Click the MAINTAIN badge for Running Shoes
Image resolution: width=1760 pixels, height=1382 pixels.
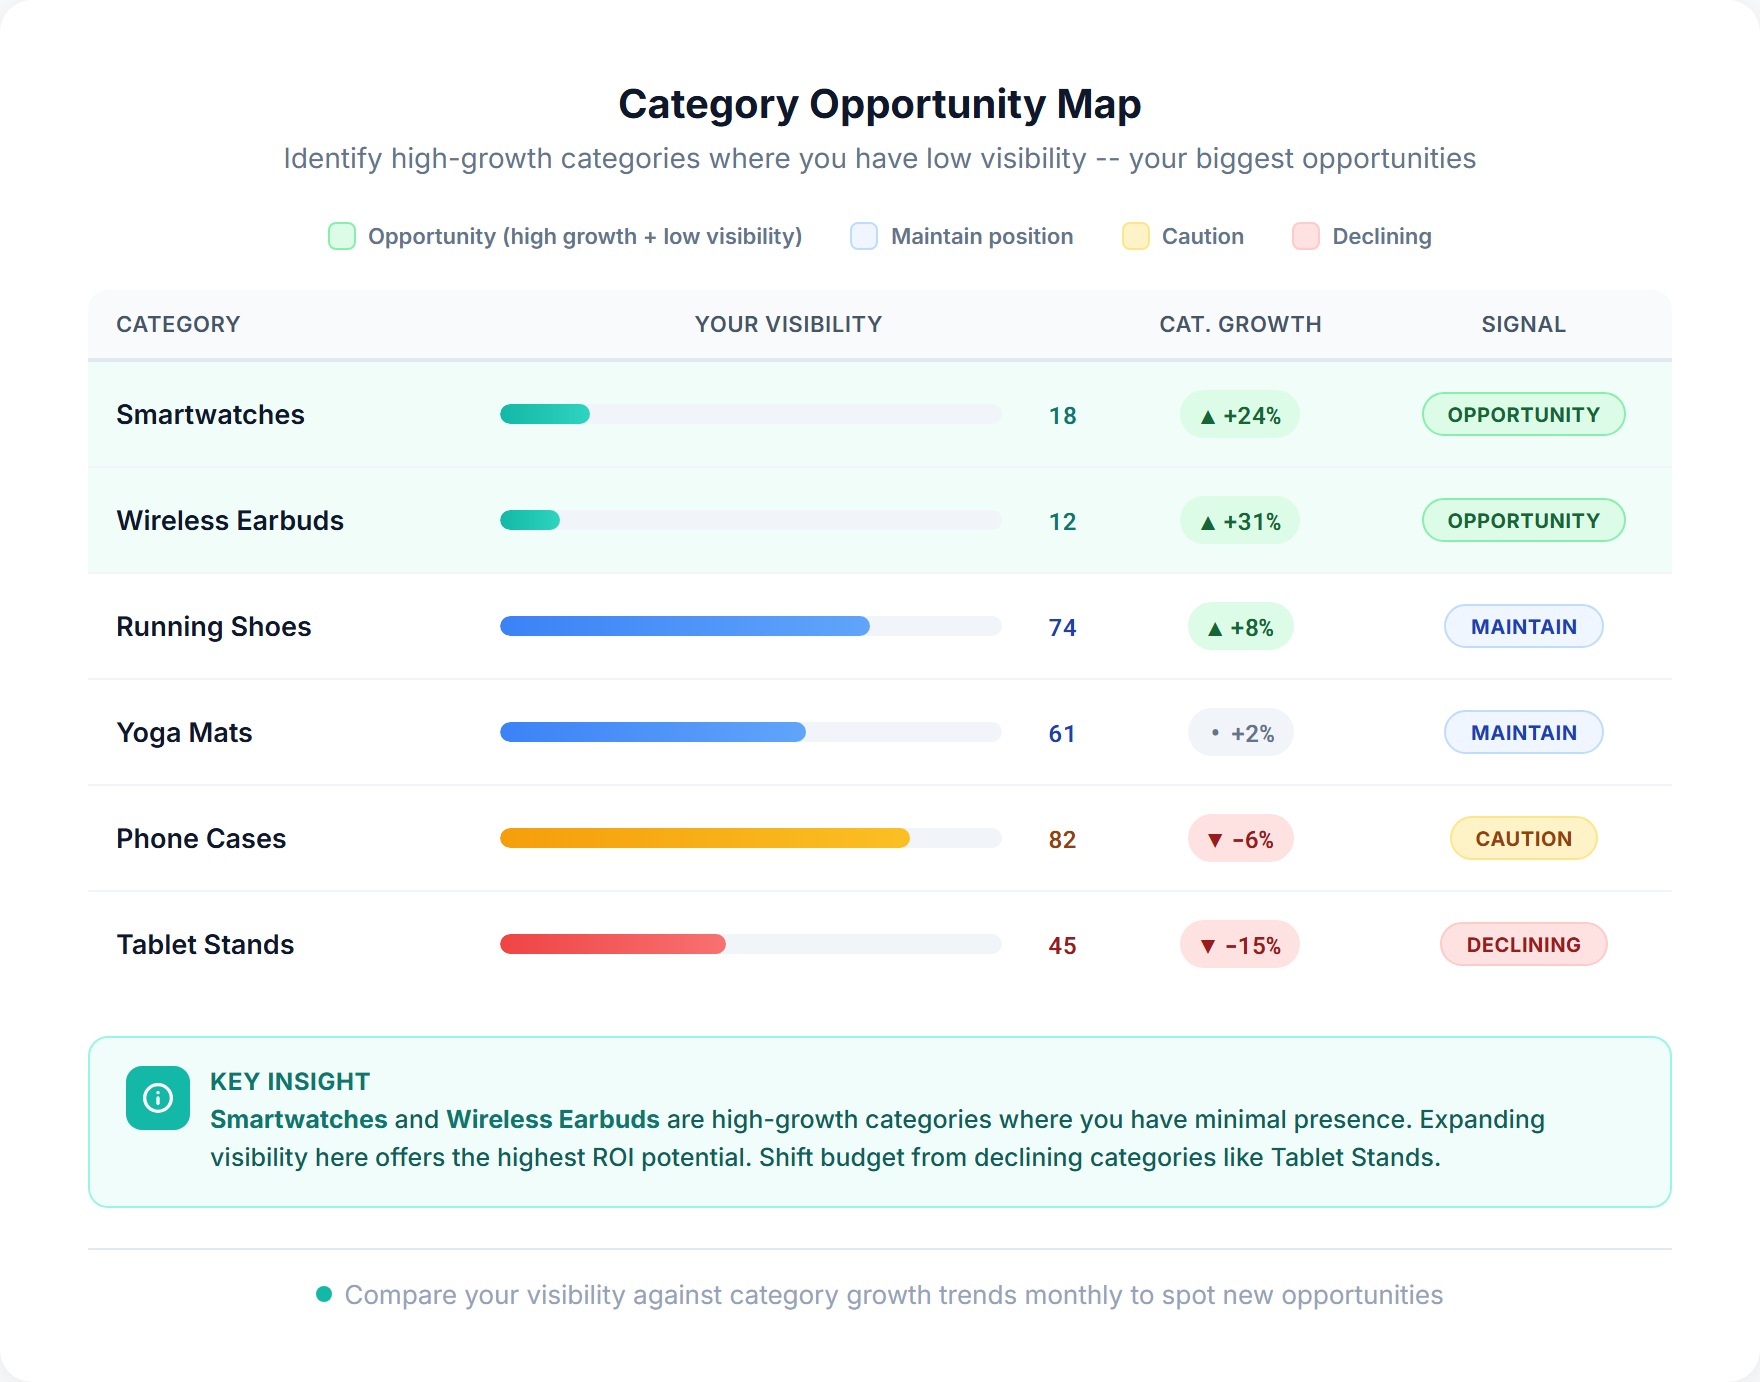[1523, 626]
